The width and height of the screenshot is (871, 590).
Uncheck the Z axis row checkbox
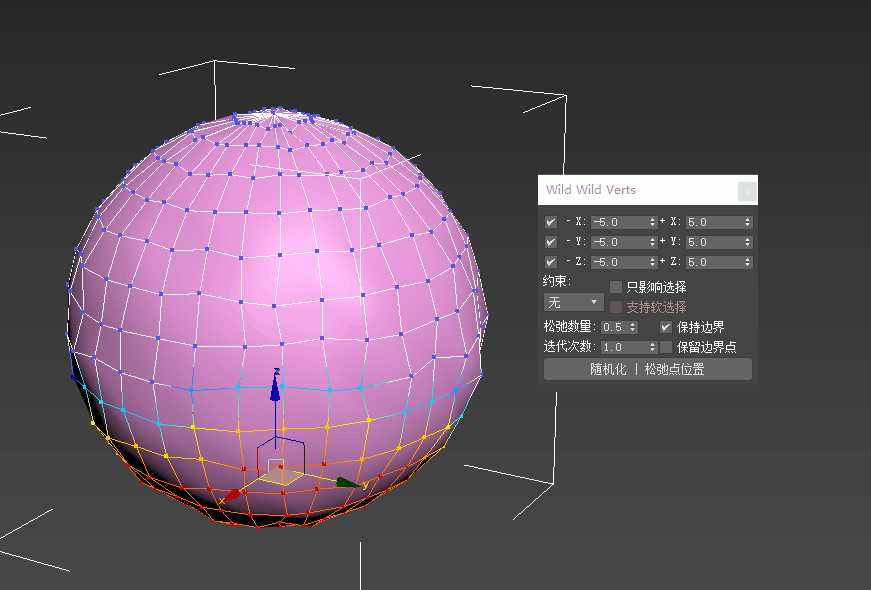click(x=550, y=262)
